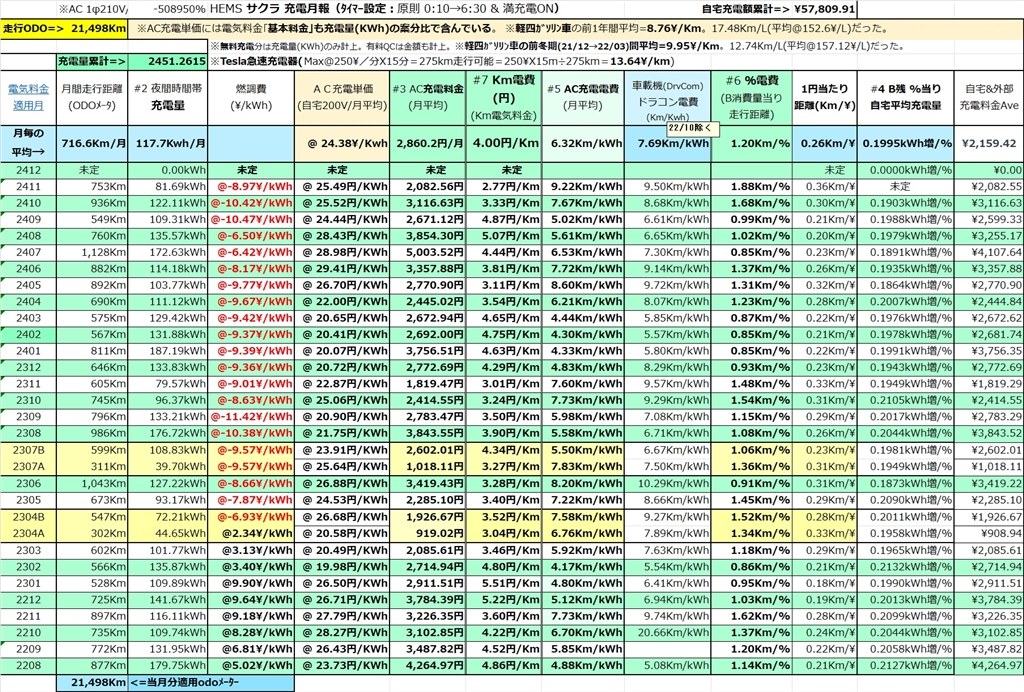Click the 753Km cell in row 2411
Viewport: 1024px width, 692px height.
point(92,187)
